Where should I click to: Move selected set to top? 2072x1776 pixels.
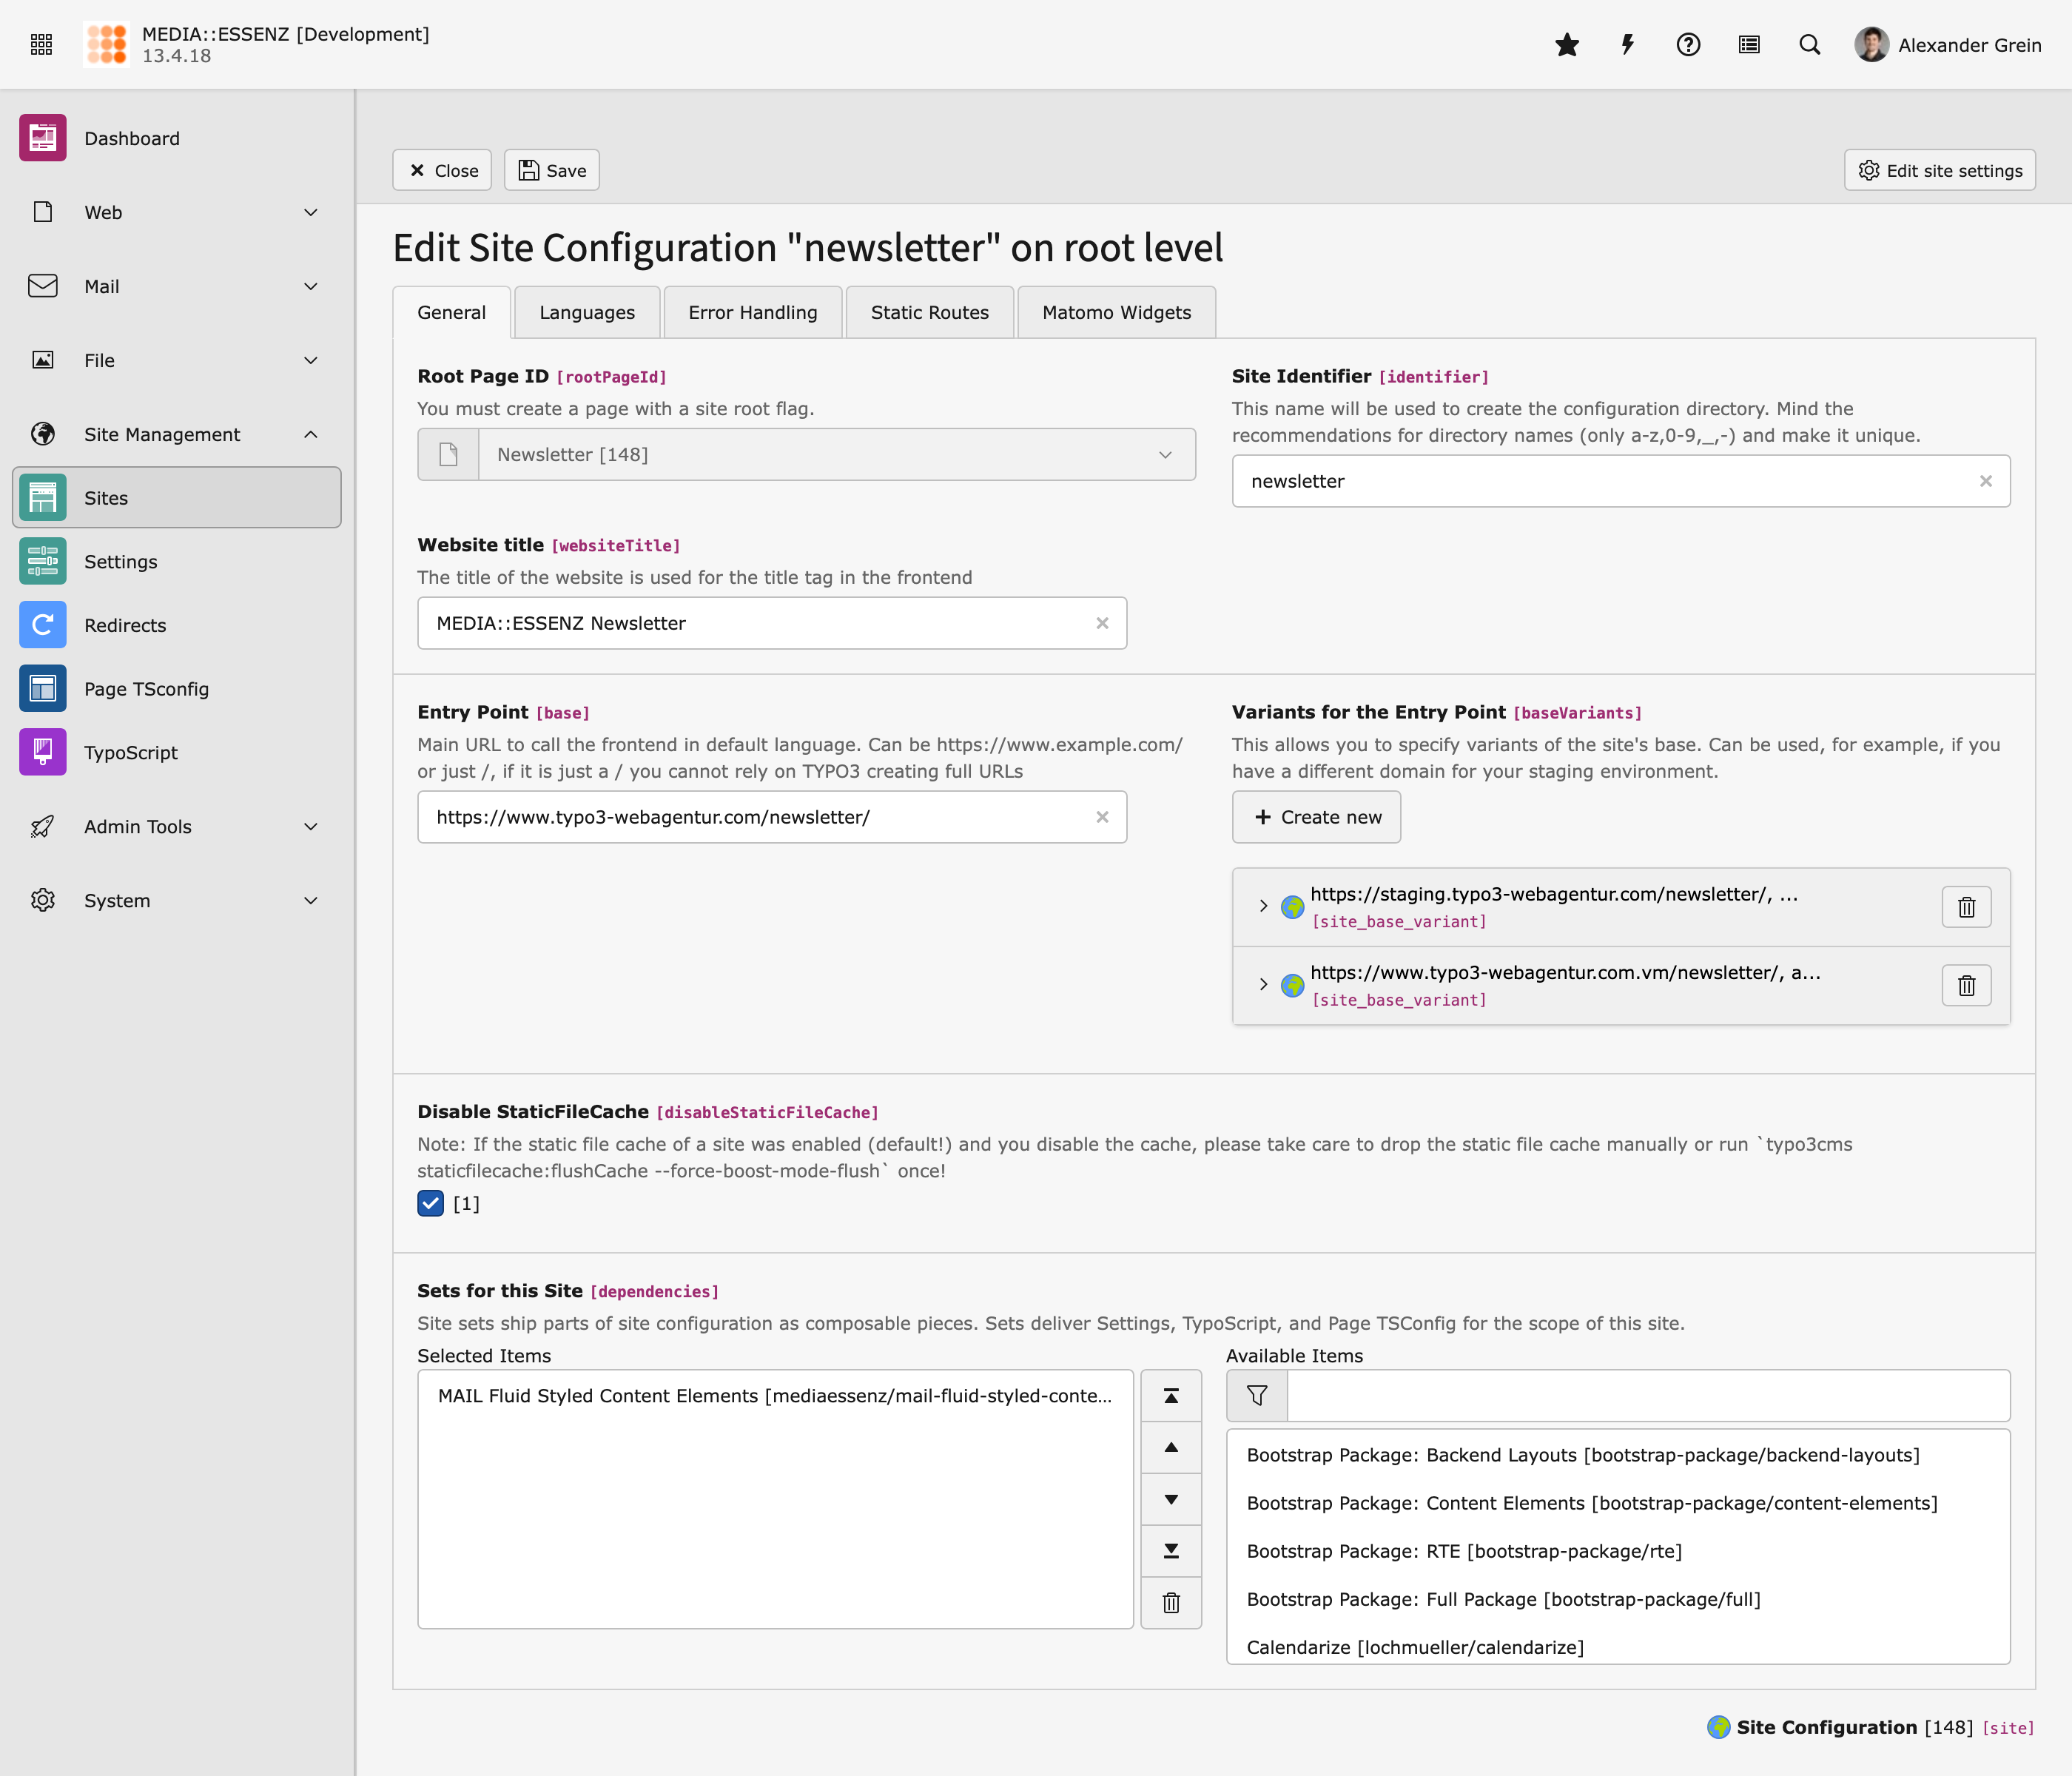coord(1171,1396)
